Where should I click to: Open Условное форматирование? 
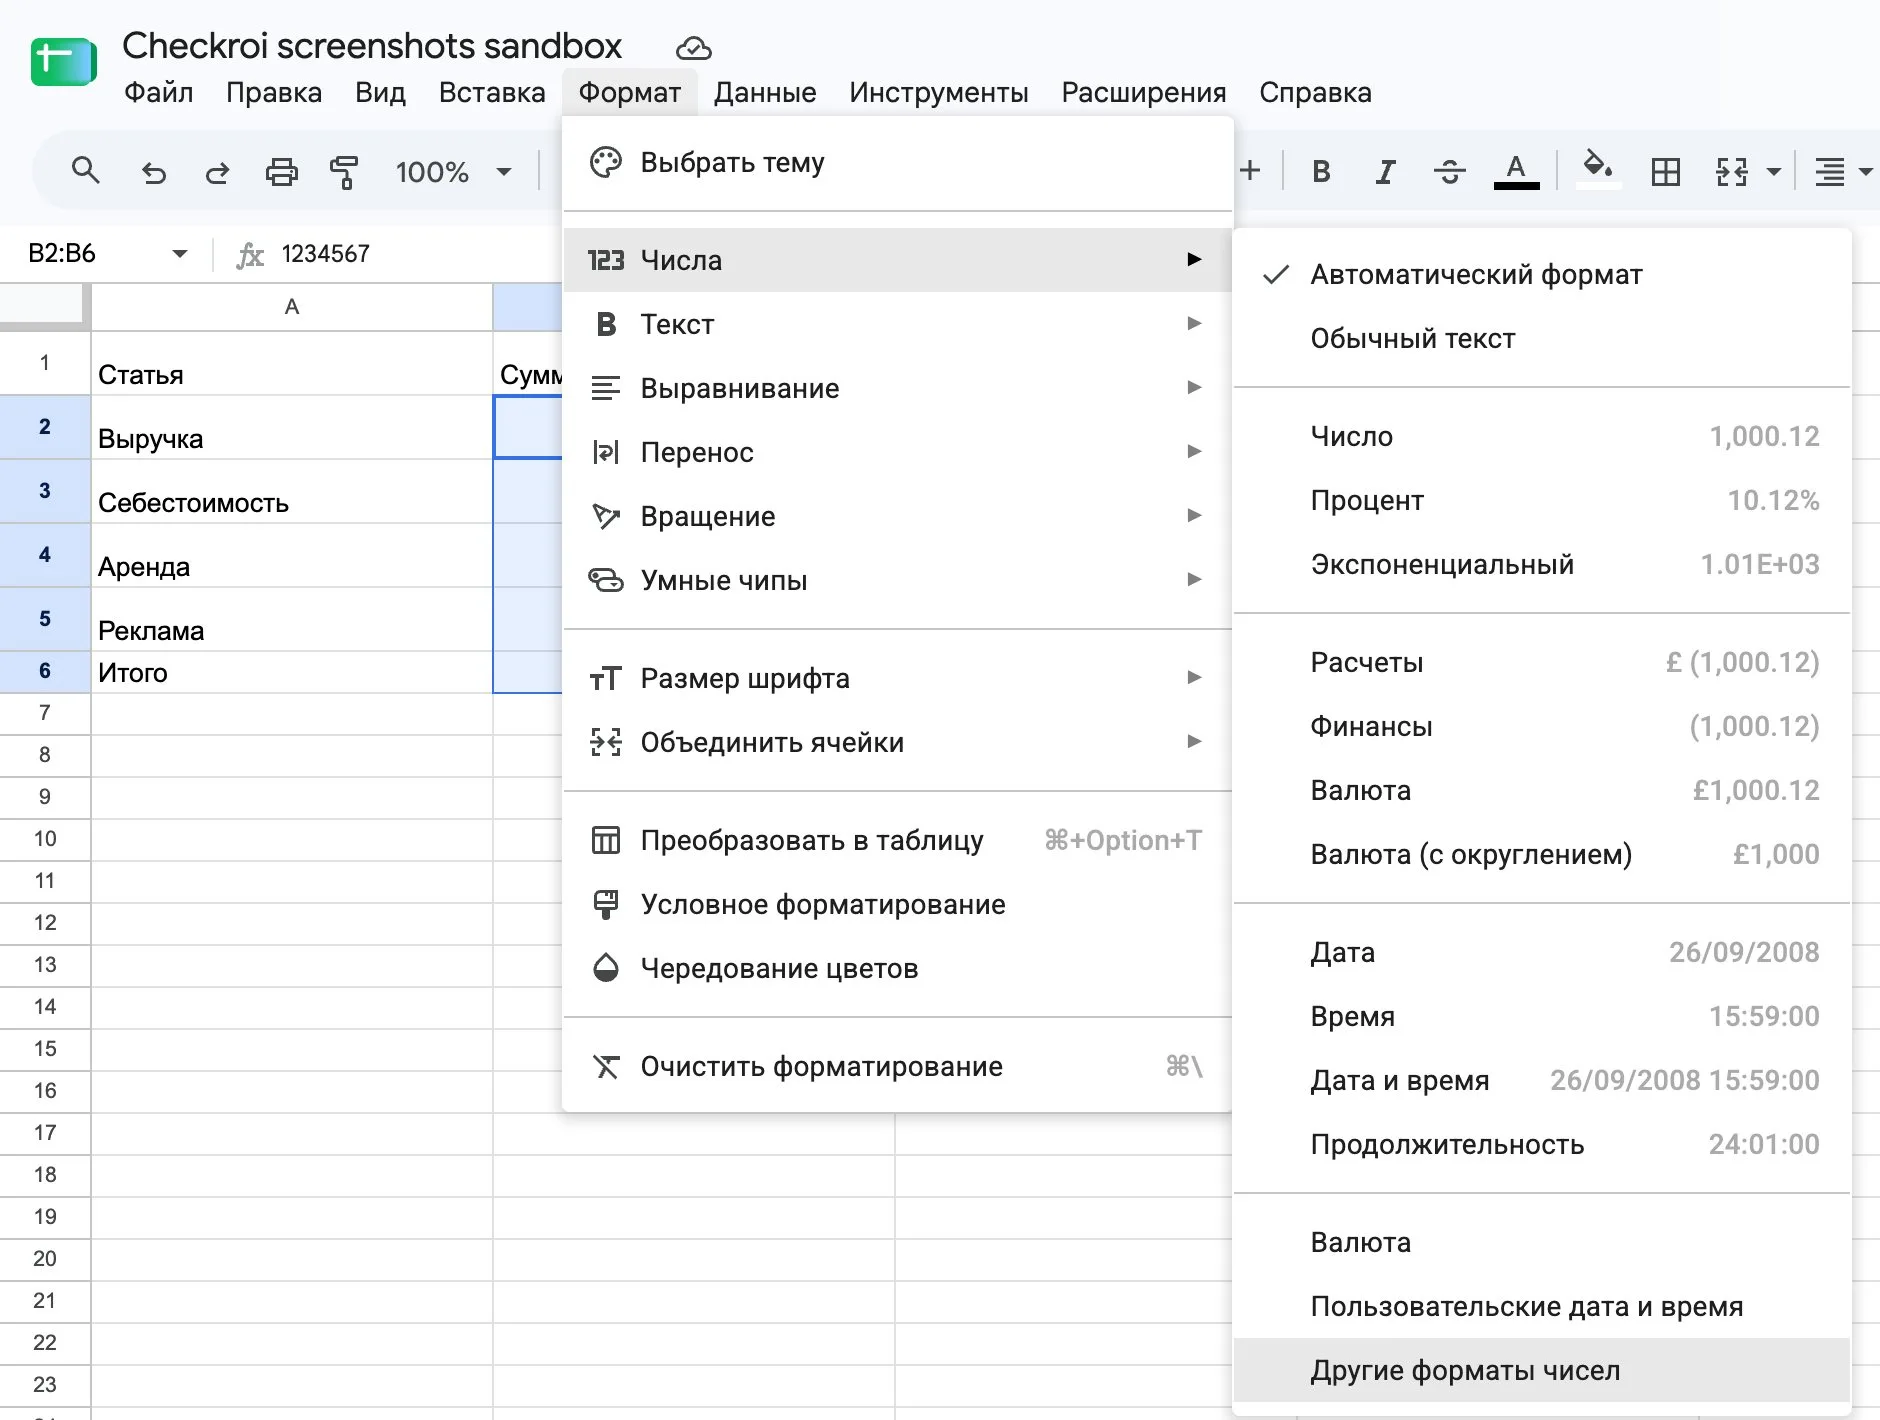[898, 904]
